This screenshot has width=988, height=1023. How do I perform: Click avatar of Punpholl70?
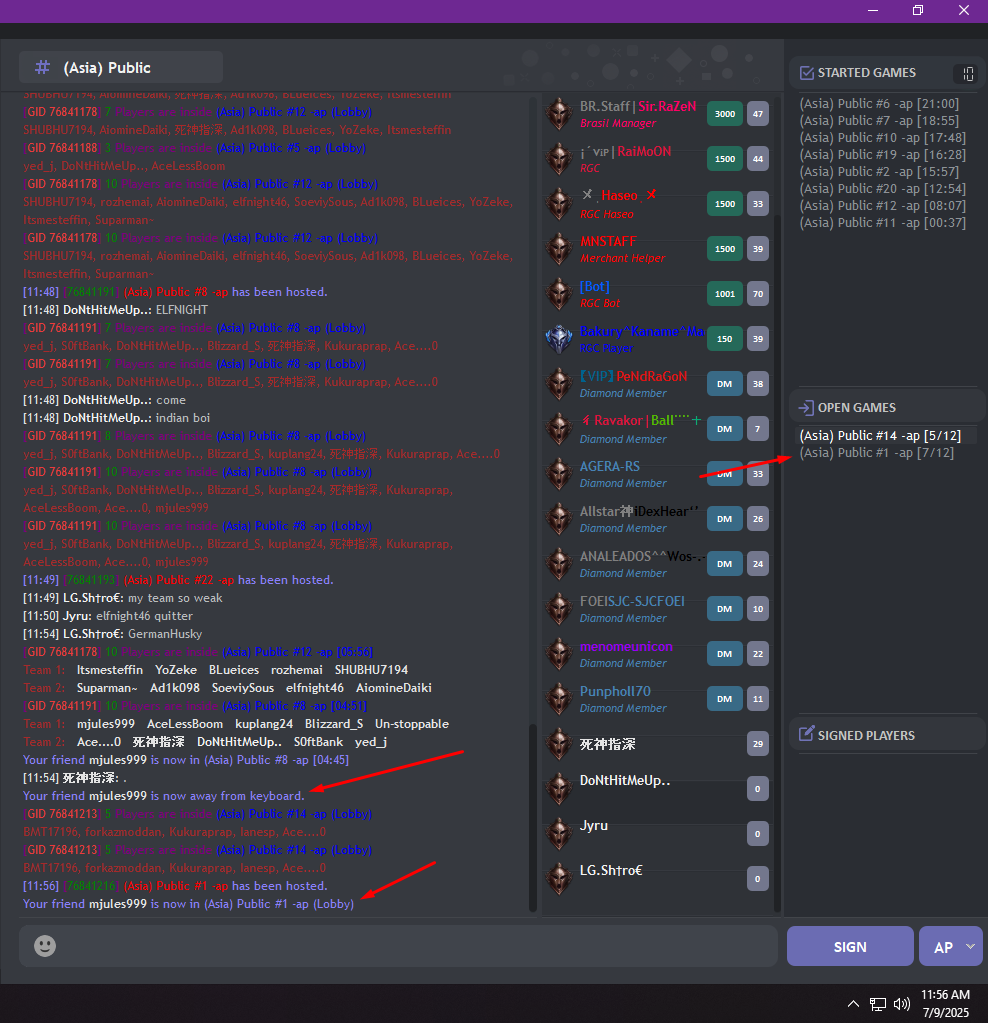point(559,699)
